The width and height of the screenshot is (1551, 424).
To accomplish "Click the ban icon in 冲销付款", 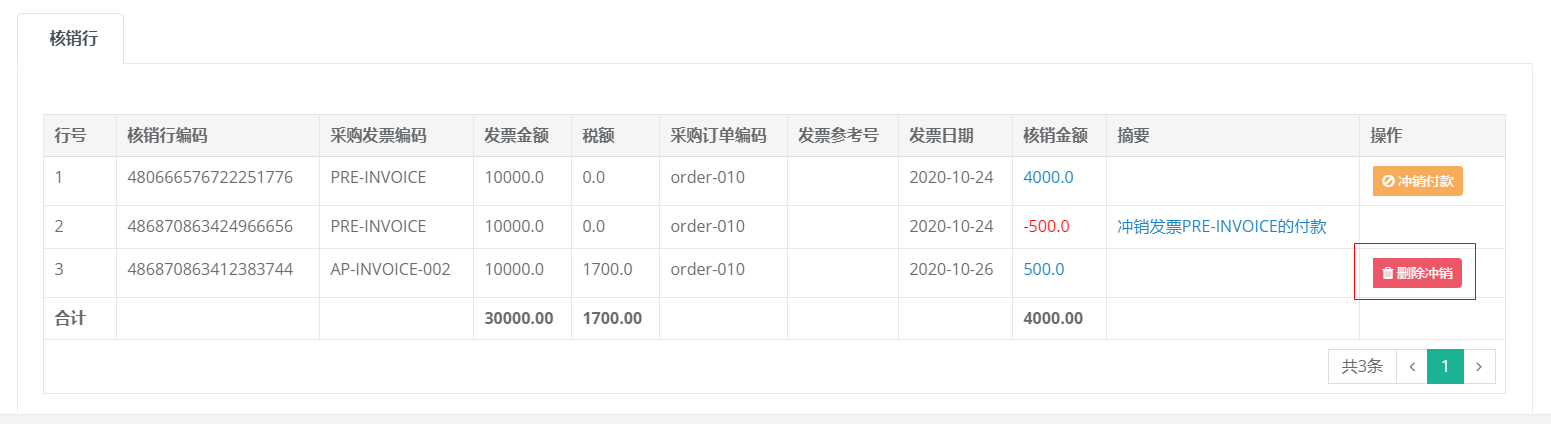I will (1388, 181).
